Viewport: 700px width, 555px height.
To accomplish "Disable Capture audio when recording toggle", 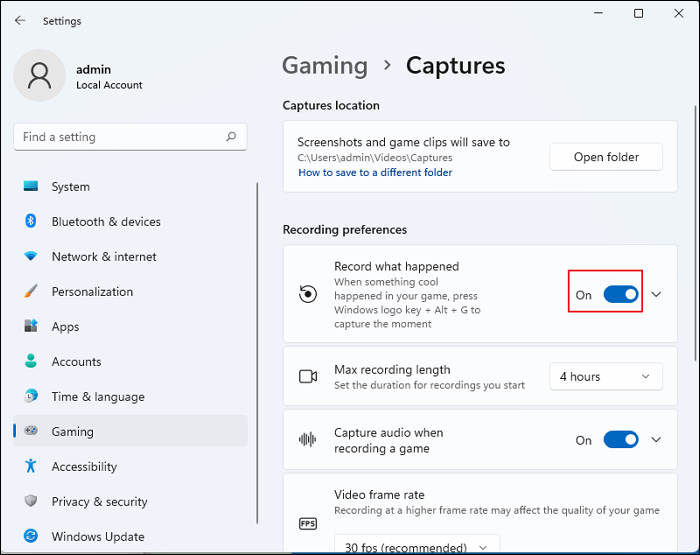I will 620,440.
